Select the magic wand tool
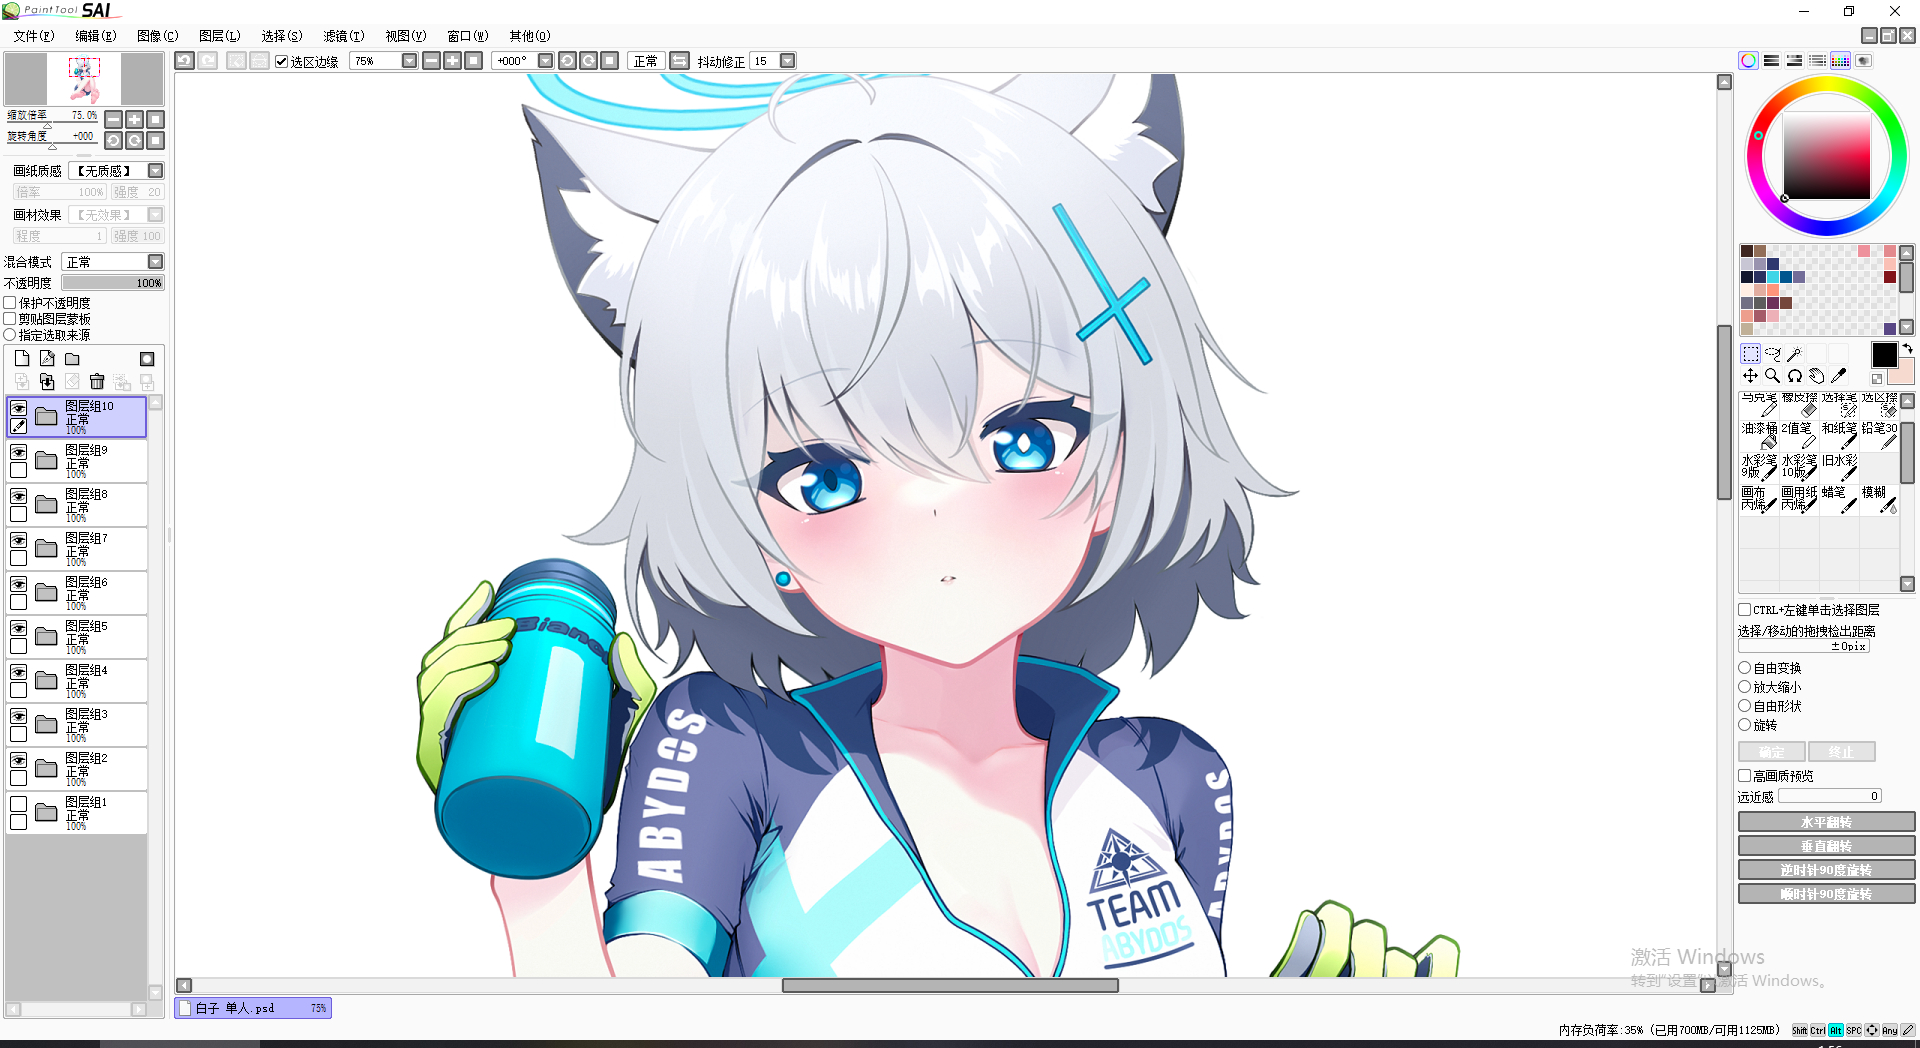The width and height of the screenshot is (1920, 1048). pyautogui.click(x=1794, y=354)
